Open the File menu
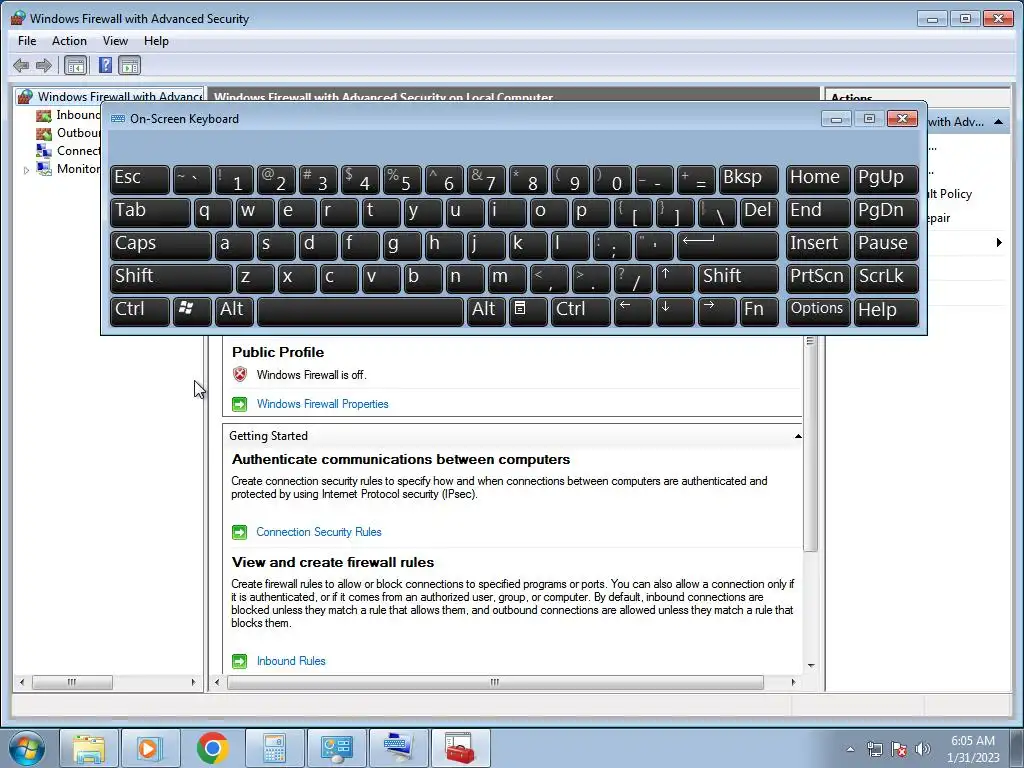This screenshot has width=1024, height=768. pos(27,40)
